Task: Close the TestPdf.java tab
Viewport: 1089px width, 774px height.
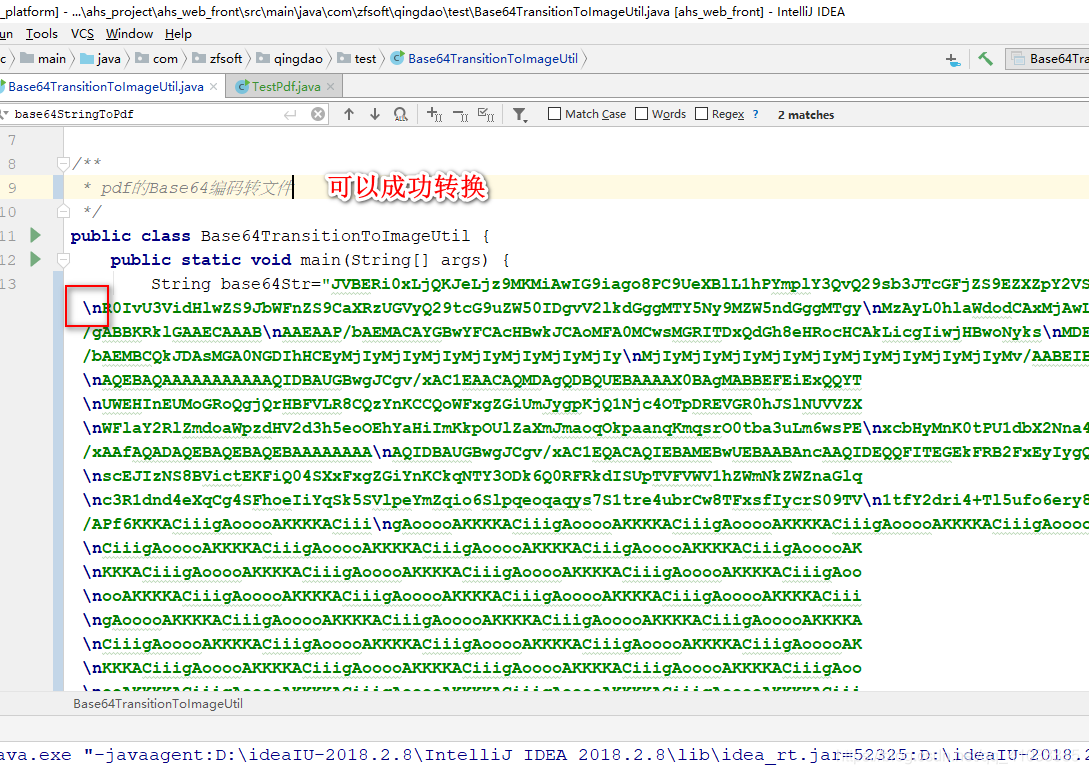Action: (331, 87)
